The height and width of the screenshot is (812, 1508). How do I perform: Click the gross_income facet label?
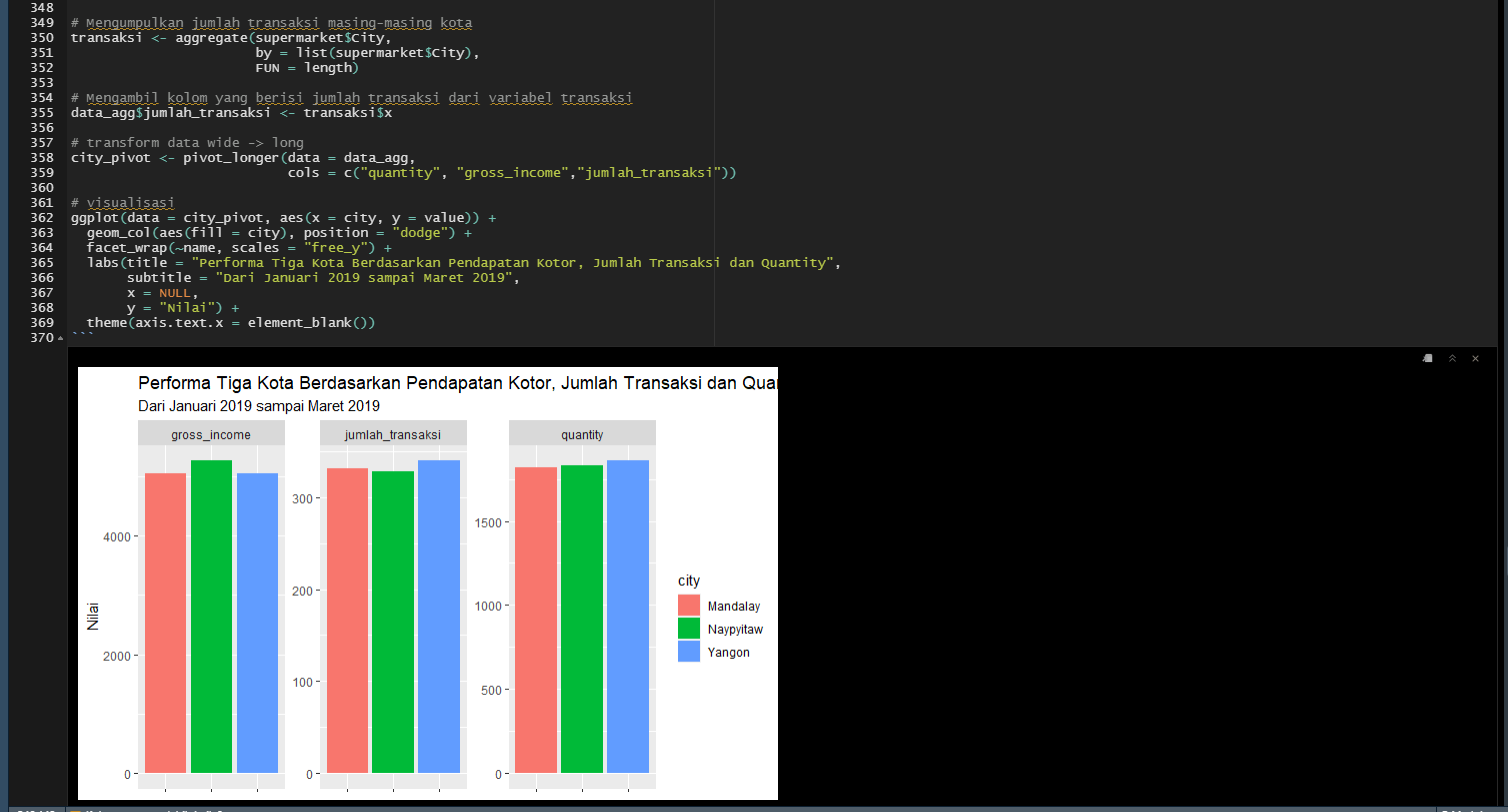(211, 433)
